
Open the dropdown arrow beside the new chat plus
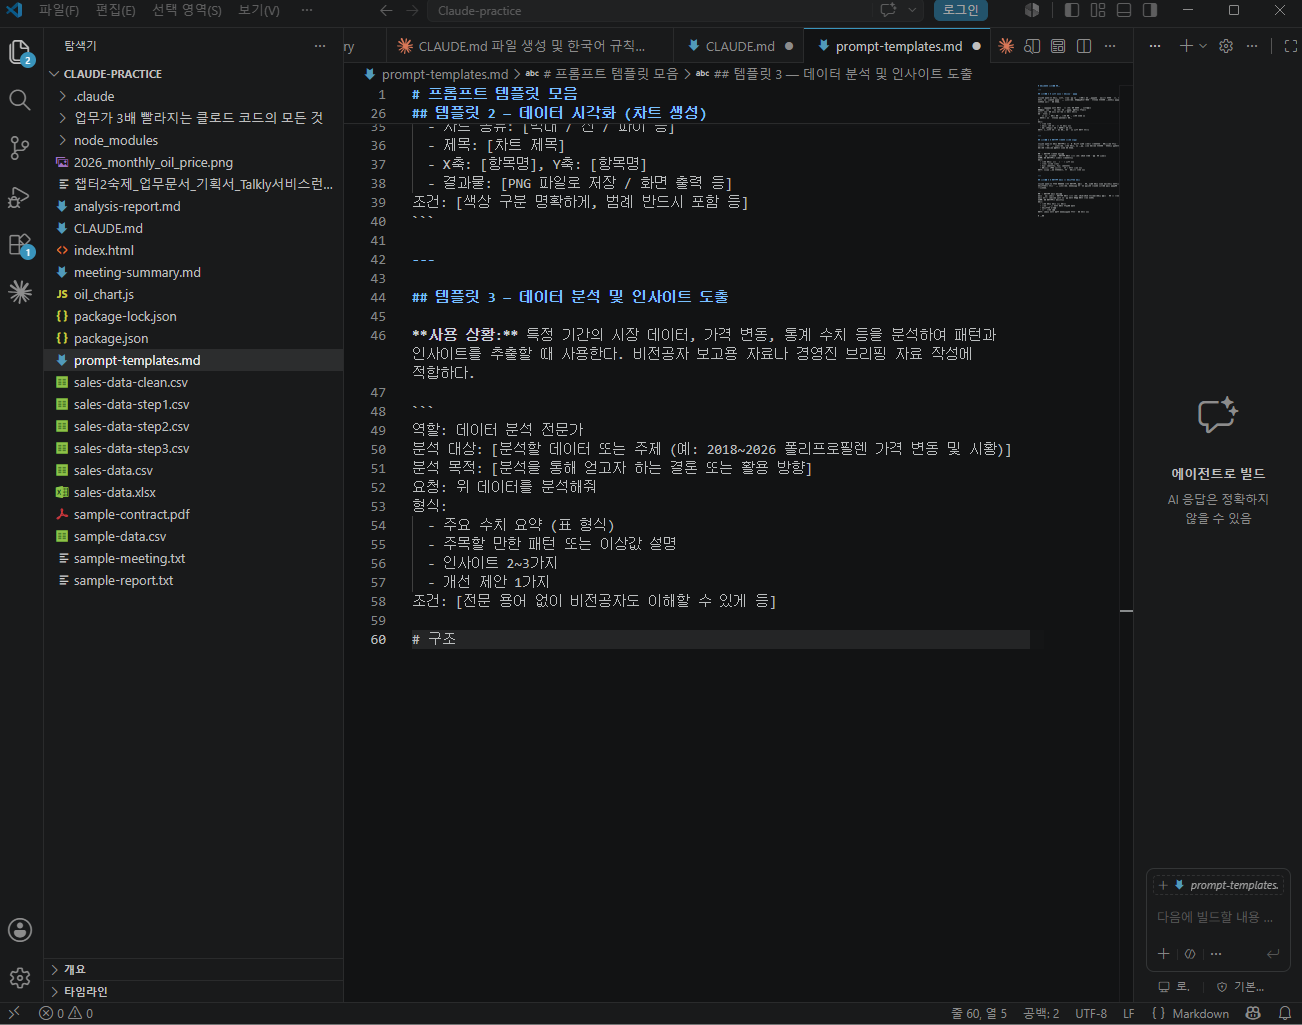click(x=1203, y=46)
